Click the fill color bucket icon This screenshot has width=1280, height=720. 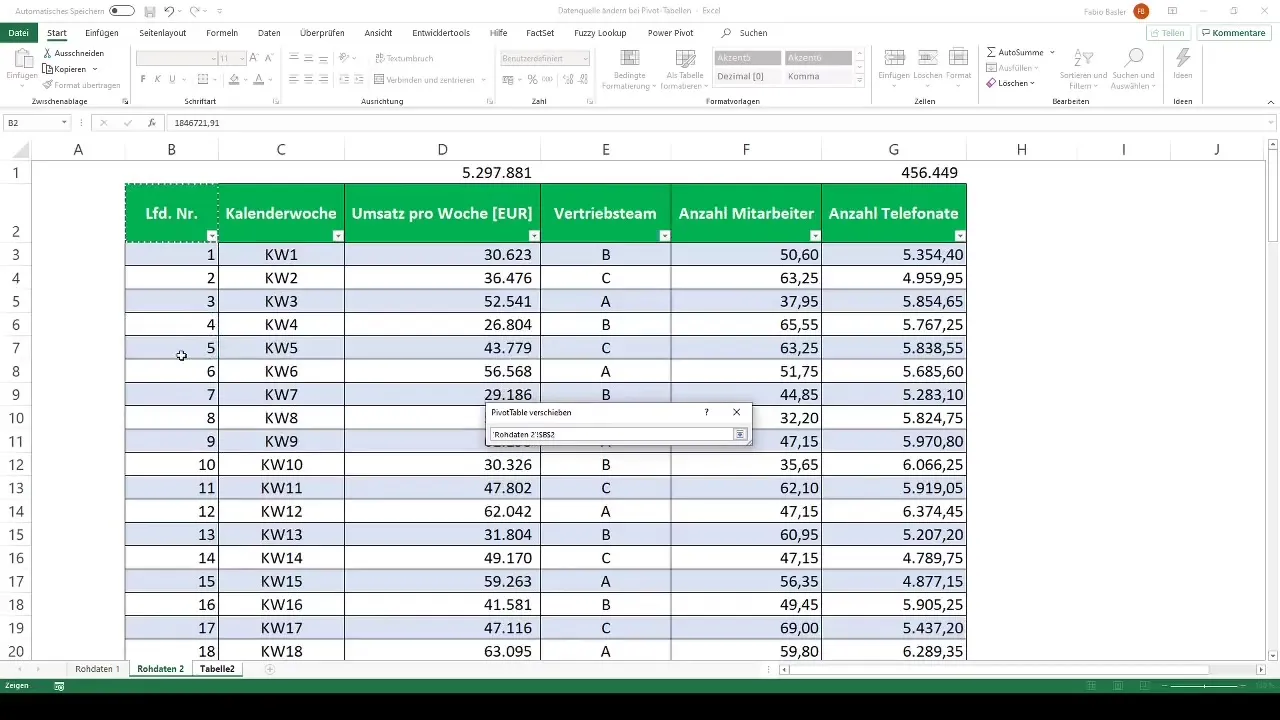click(234, 79)
